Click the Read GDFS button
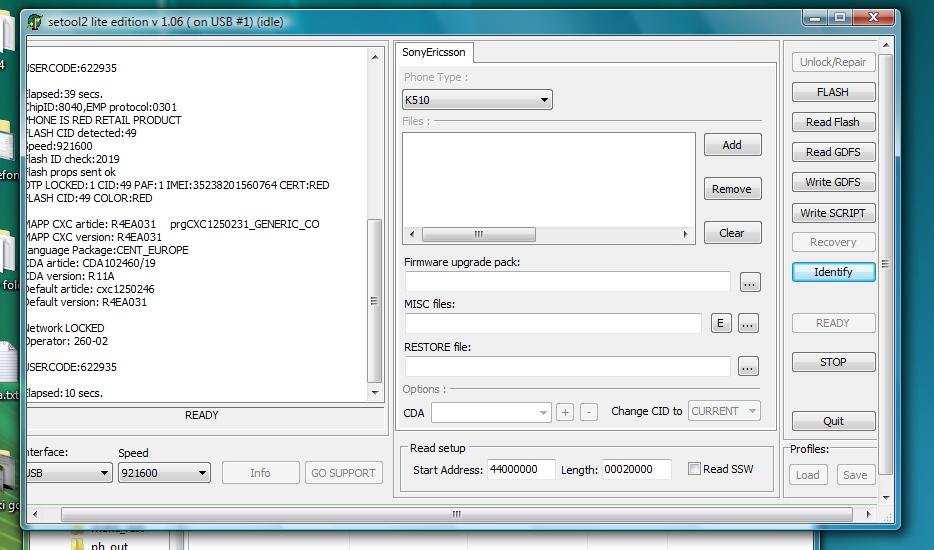This screenshot has height=550, width=934. click(x=833, y=152)
